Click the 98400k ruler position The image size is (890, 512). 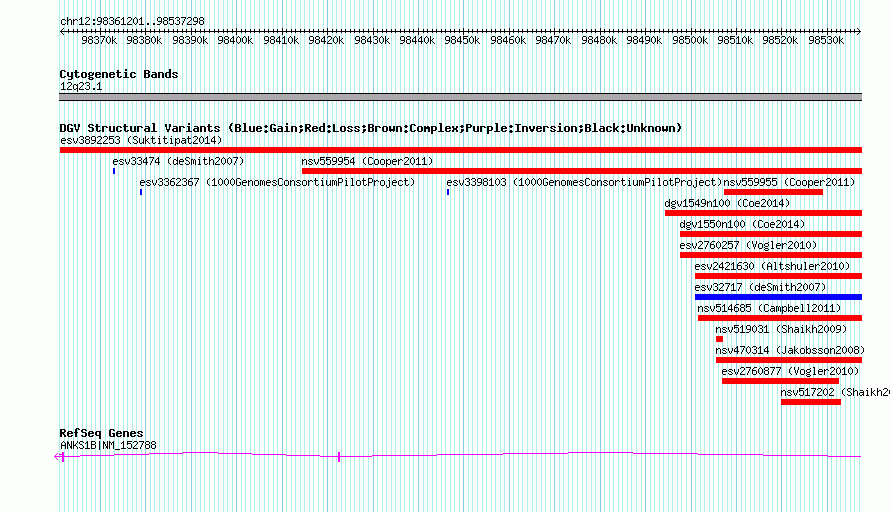(235, 40)
